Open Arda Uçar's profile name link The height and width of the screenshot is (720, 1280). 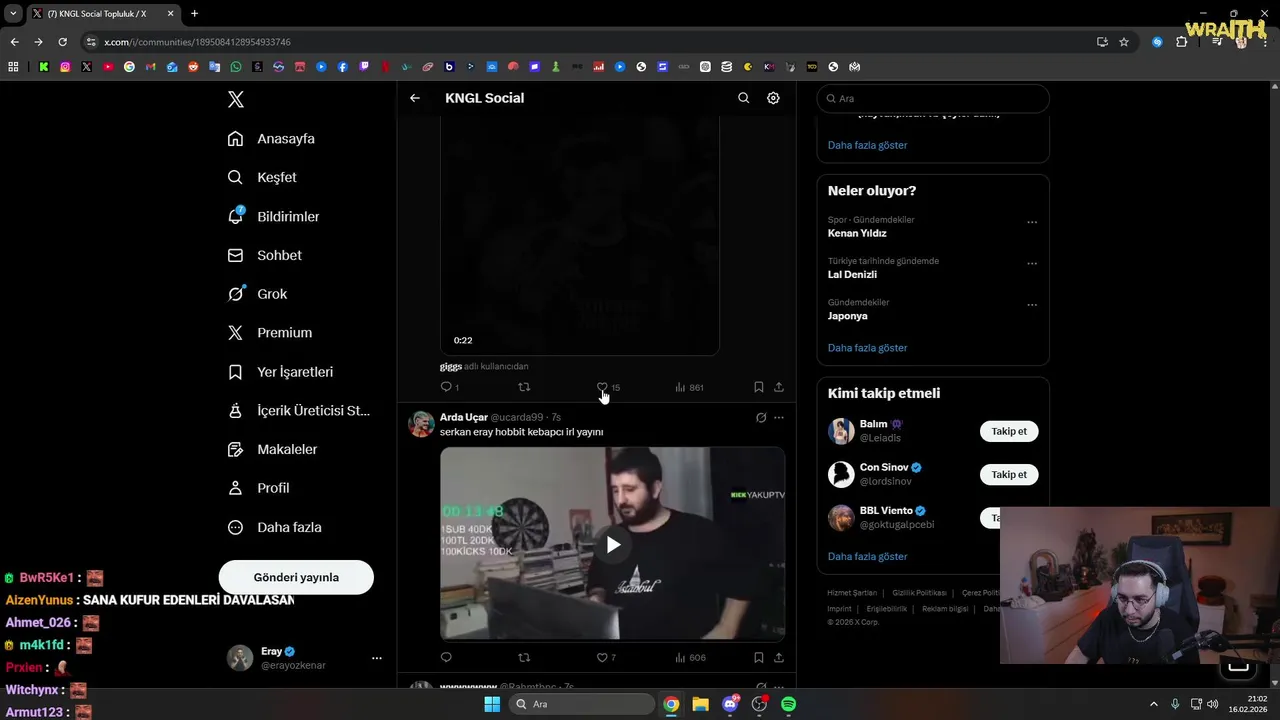click(x=464, y=417)
